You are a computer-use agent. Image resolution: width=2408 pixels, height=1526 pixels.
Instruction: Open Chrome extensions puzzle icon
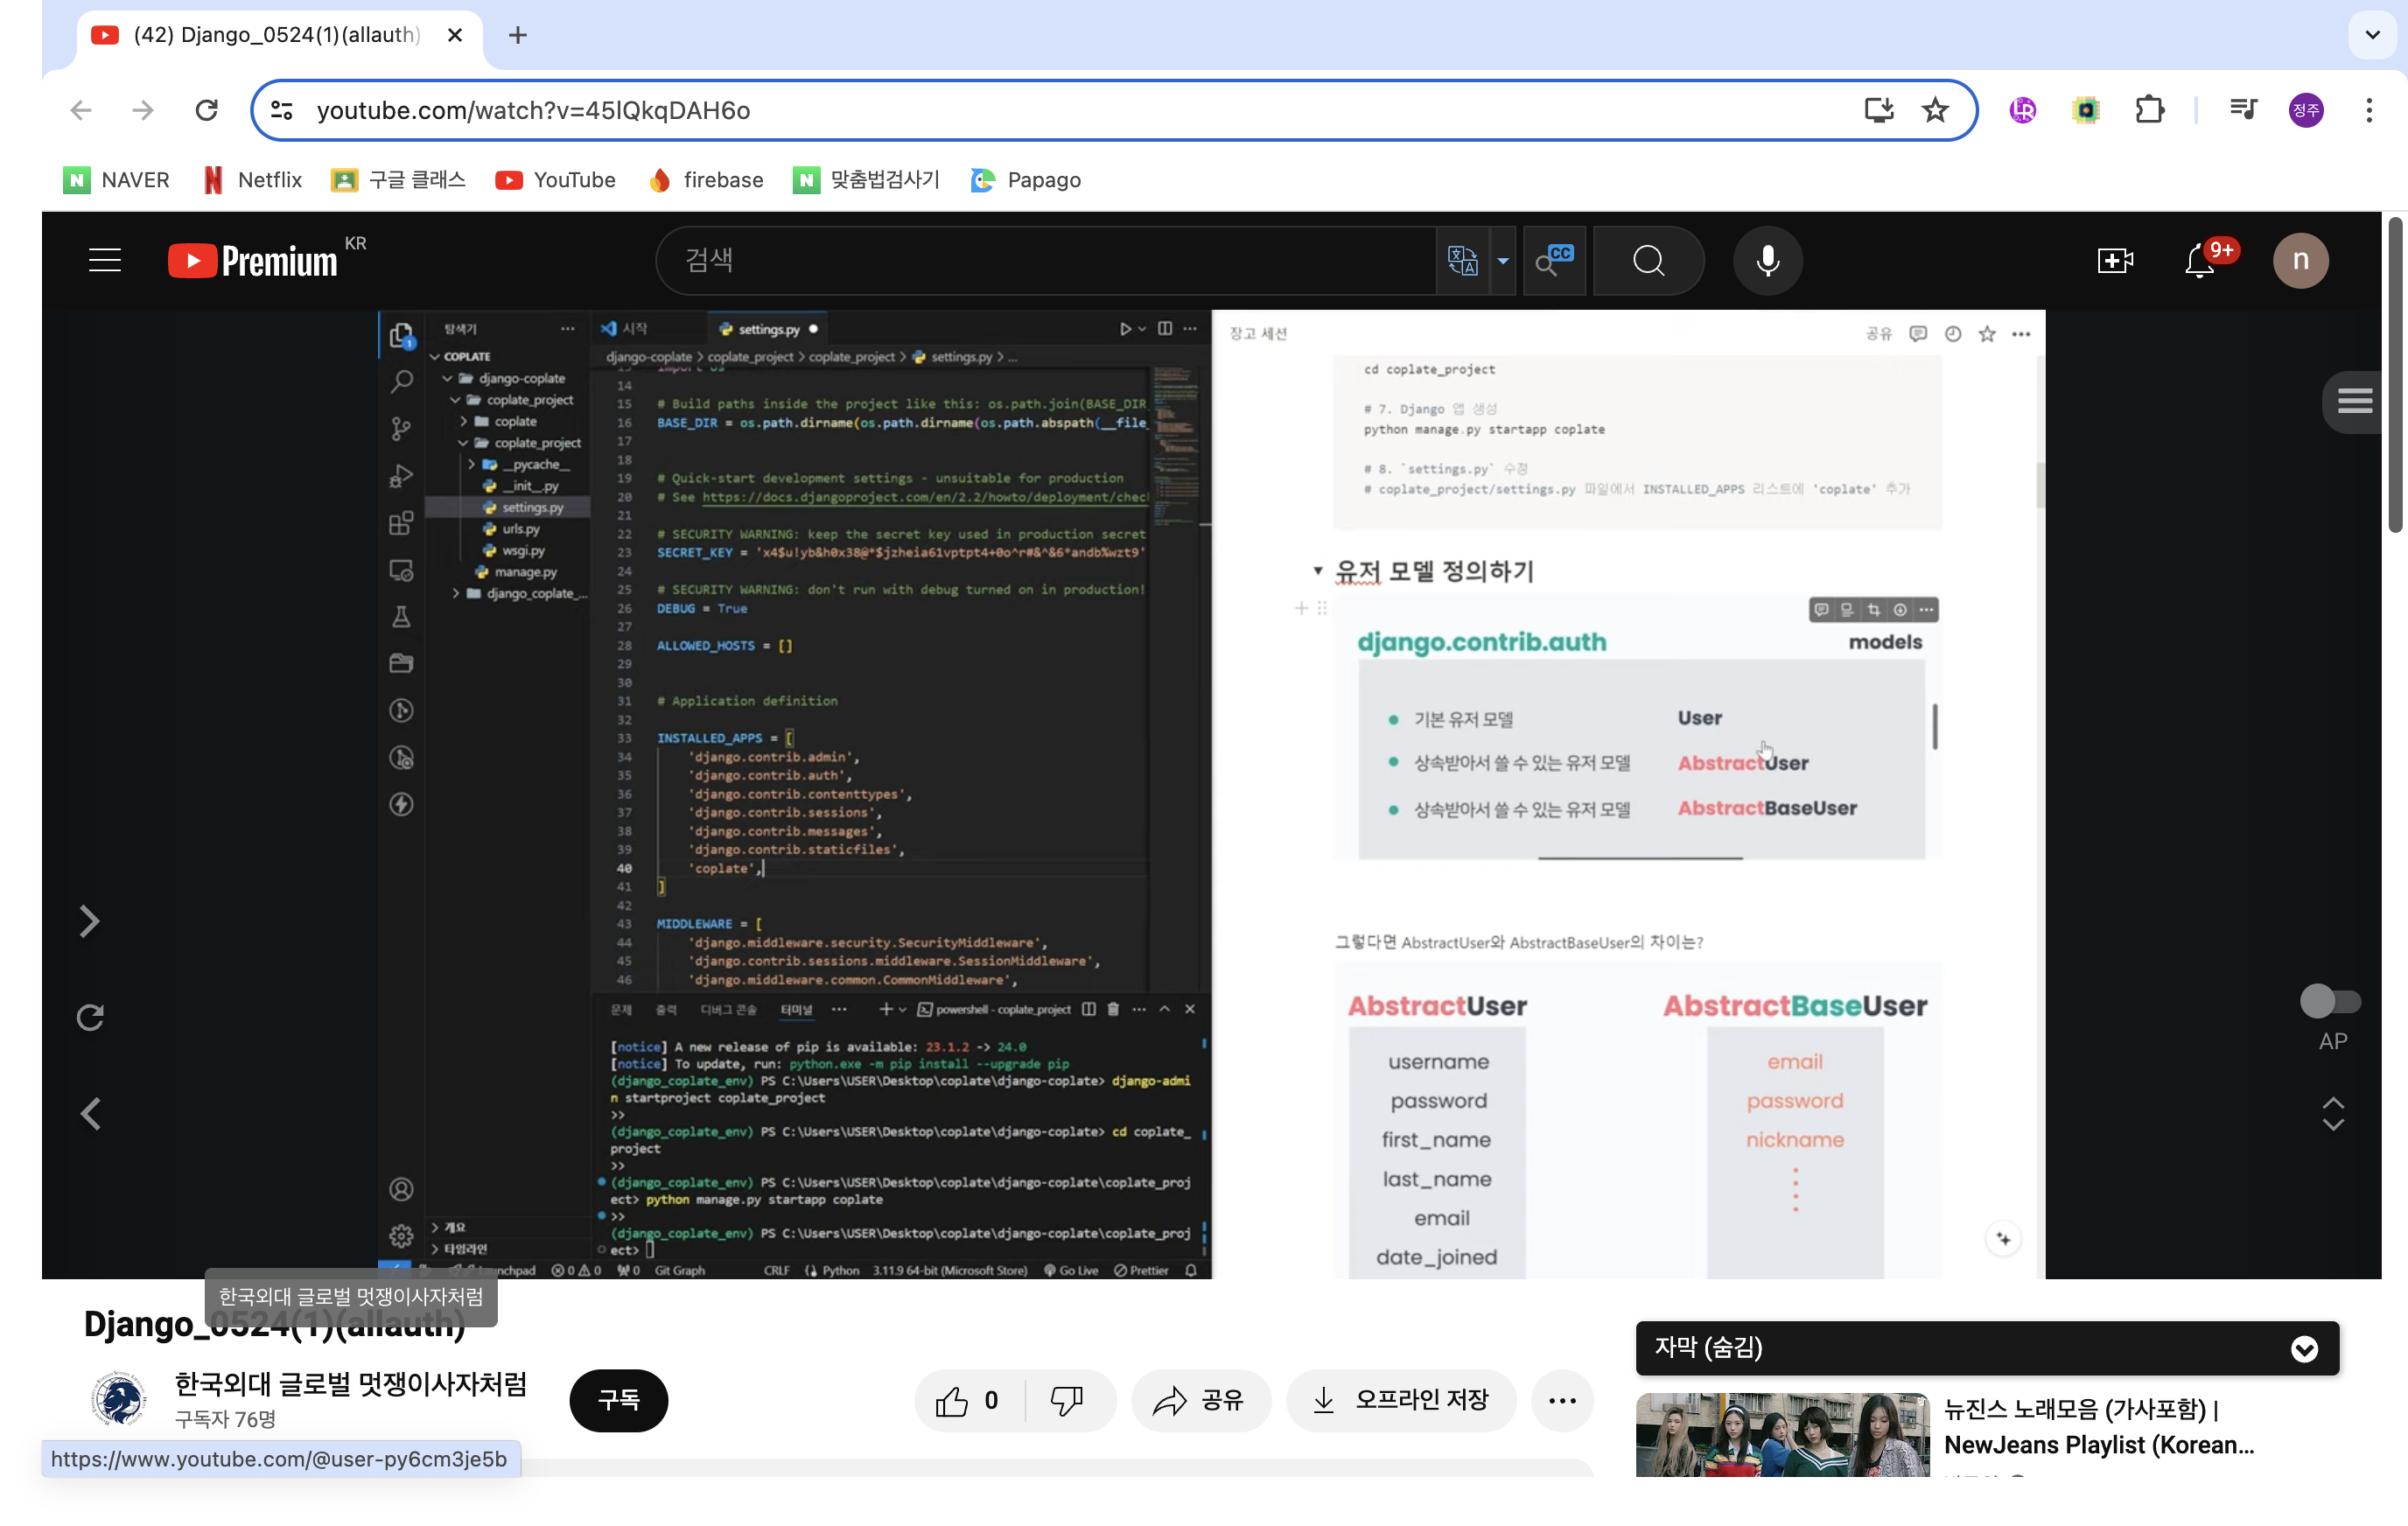(x=2149, y=110)
